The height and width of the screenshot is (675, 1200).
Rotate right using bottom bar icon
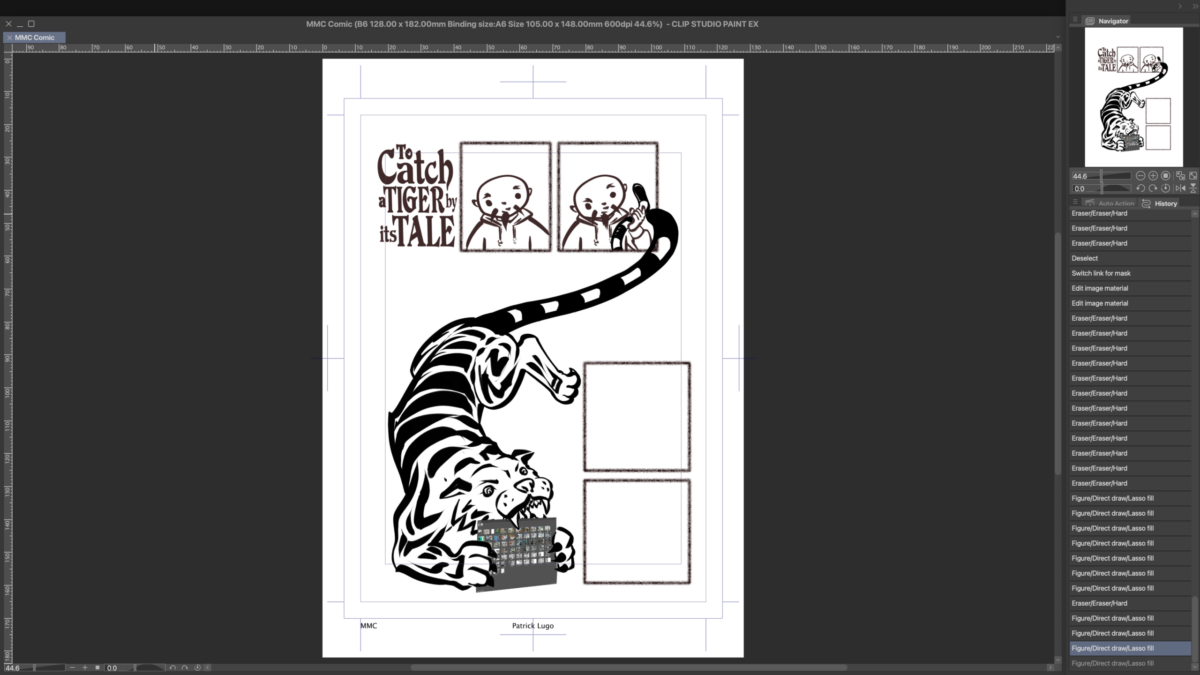185,667
